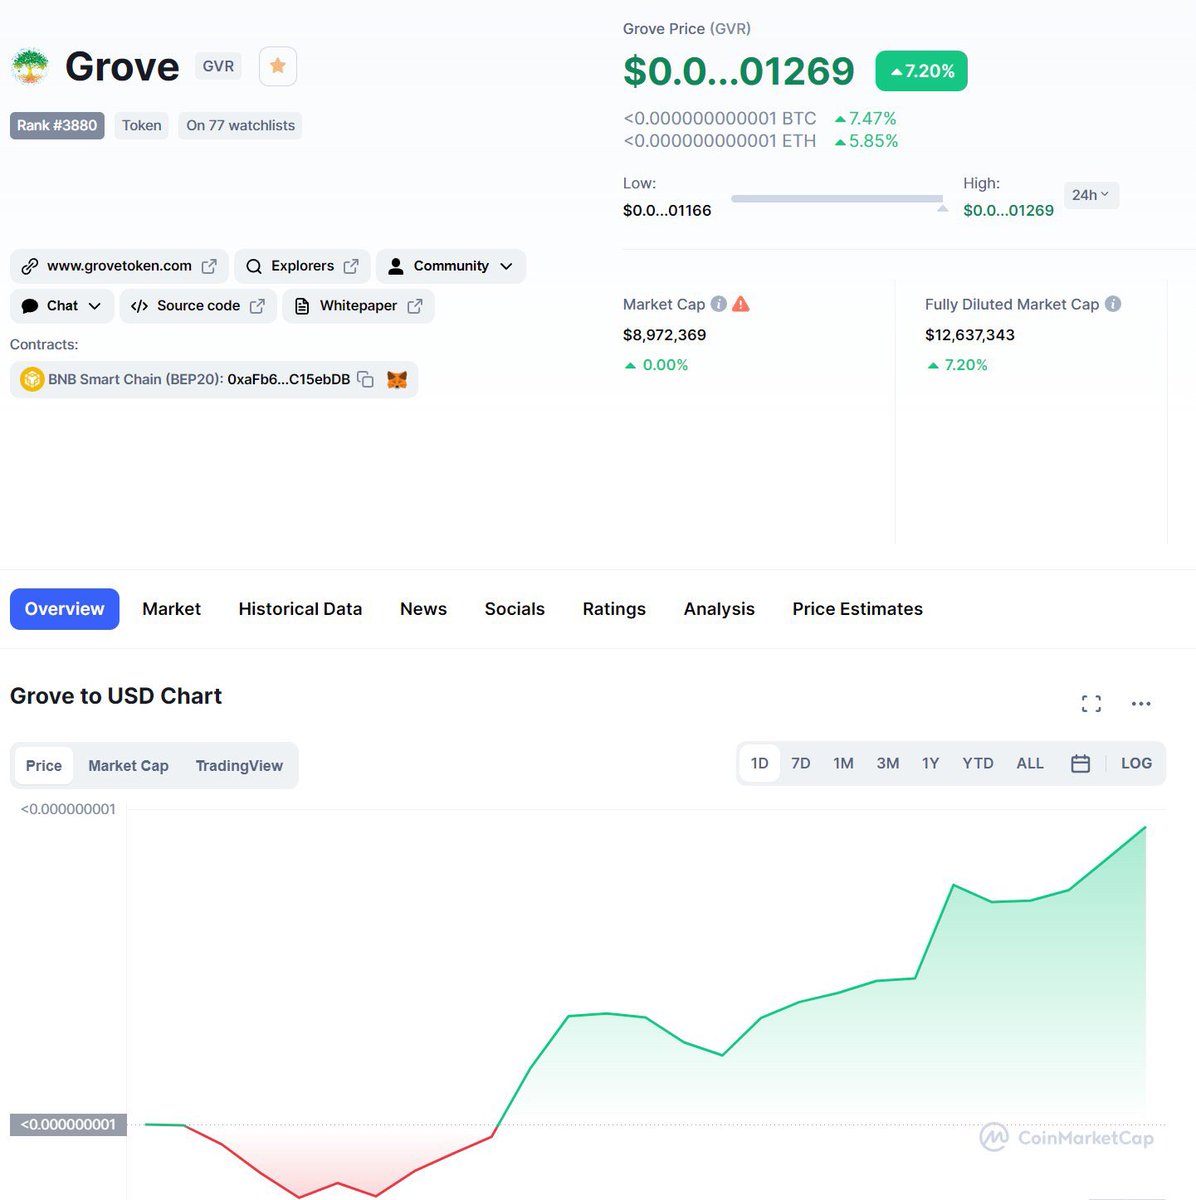Open the date range calendar picker
1196x1200 pixels.
pos(1080,762)
